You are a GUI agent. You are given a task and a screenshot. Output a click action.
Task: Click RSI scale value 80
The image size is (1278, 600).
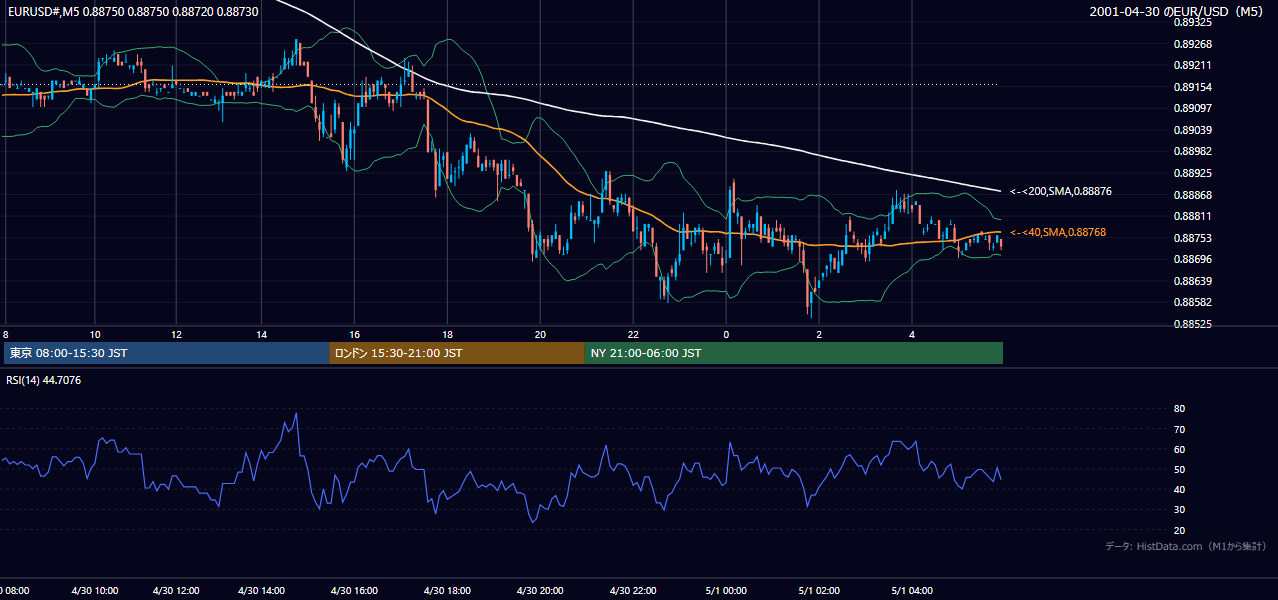[1179, 409]
